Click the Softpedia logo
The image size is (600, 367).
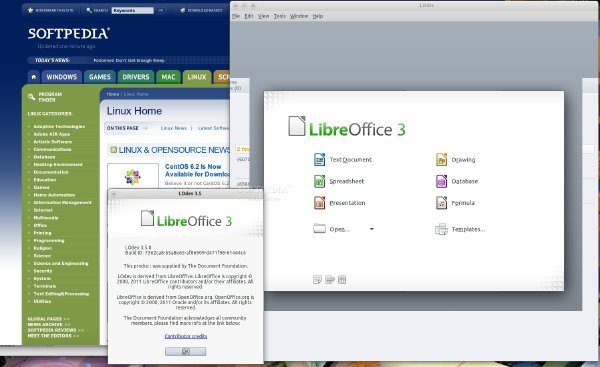(69, 33)
